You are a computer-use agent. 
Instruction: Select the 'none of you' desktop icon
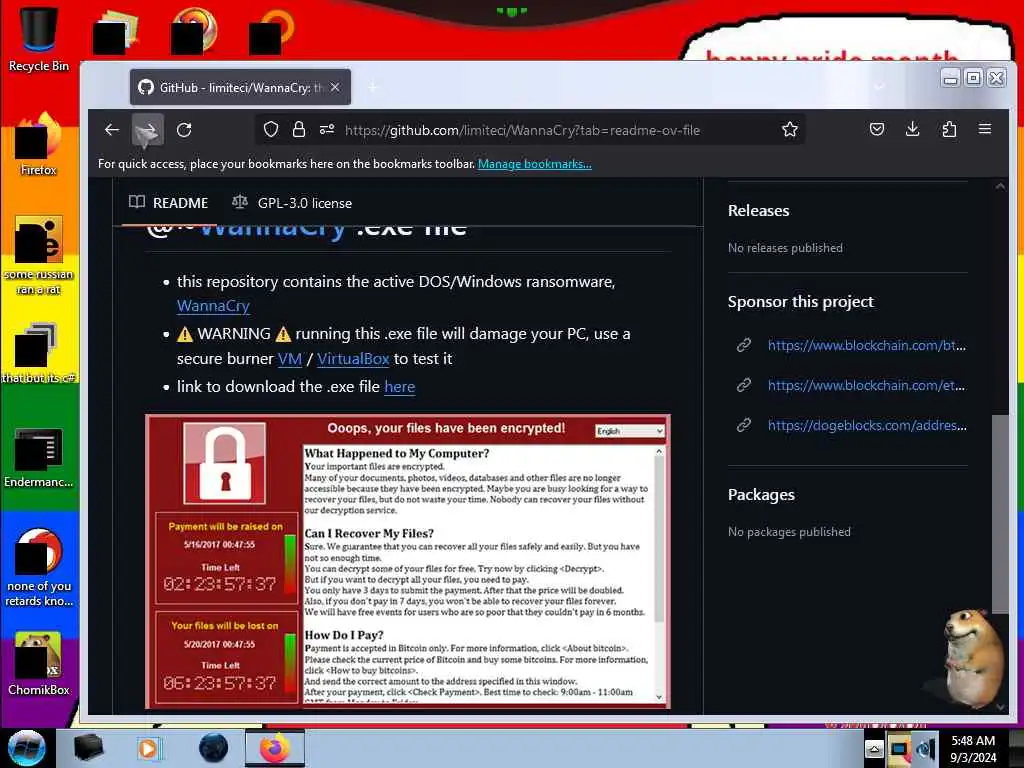tap(39, 567)
